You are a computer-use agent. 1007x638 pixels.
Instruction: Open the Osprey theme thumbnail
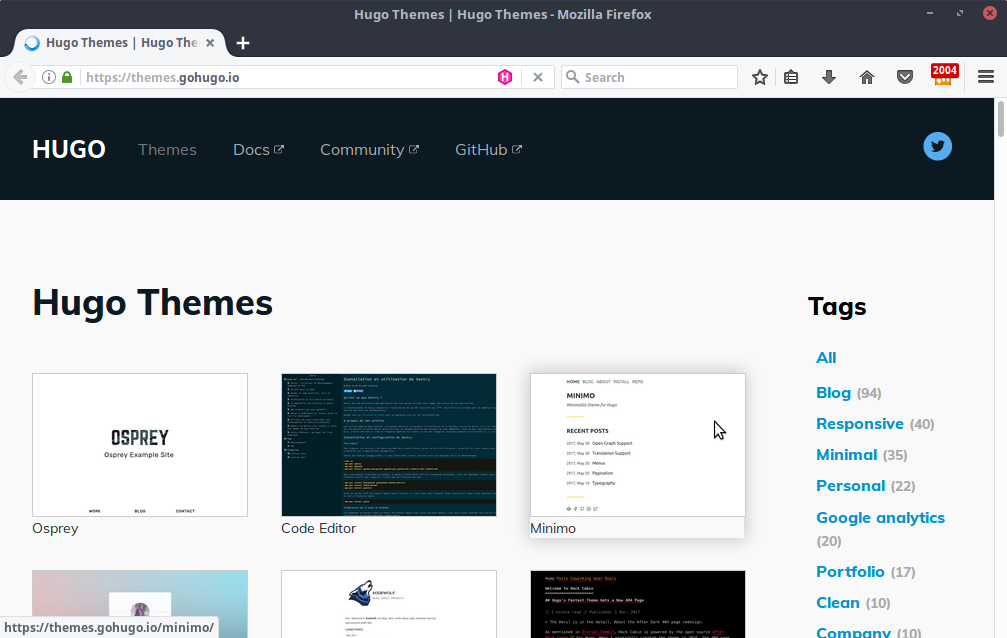pyautogui.click(x=140, y=445)
